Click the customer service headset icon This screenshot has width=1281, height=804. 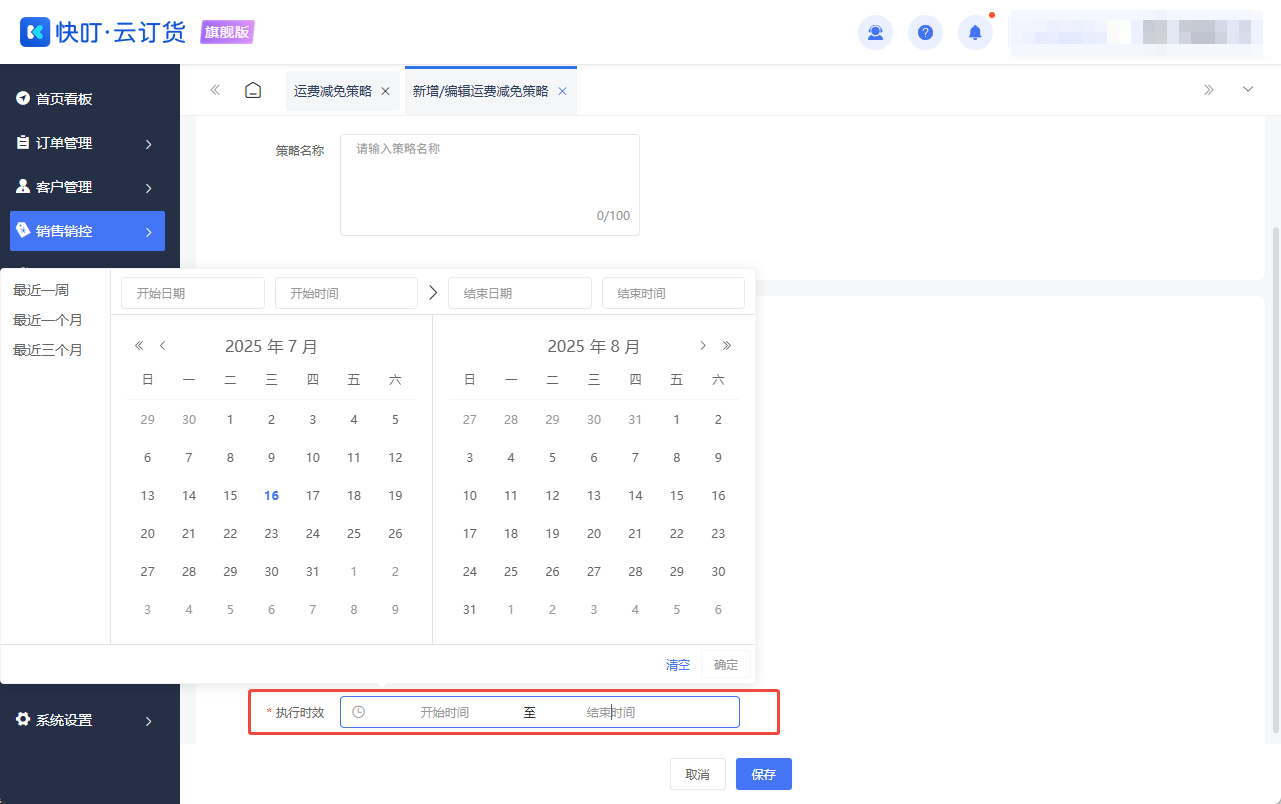(x=875, y=32)
